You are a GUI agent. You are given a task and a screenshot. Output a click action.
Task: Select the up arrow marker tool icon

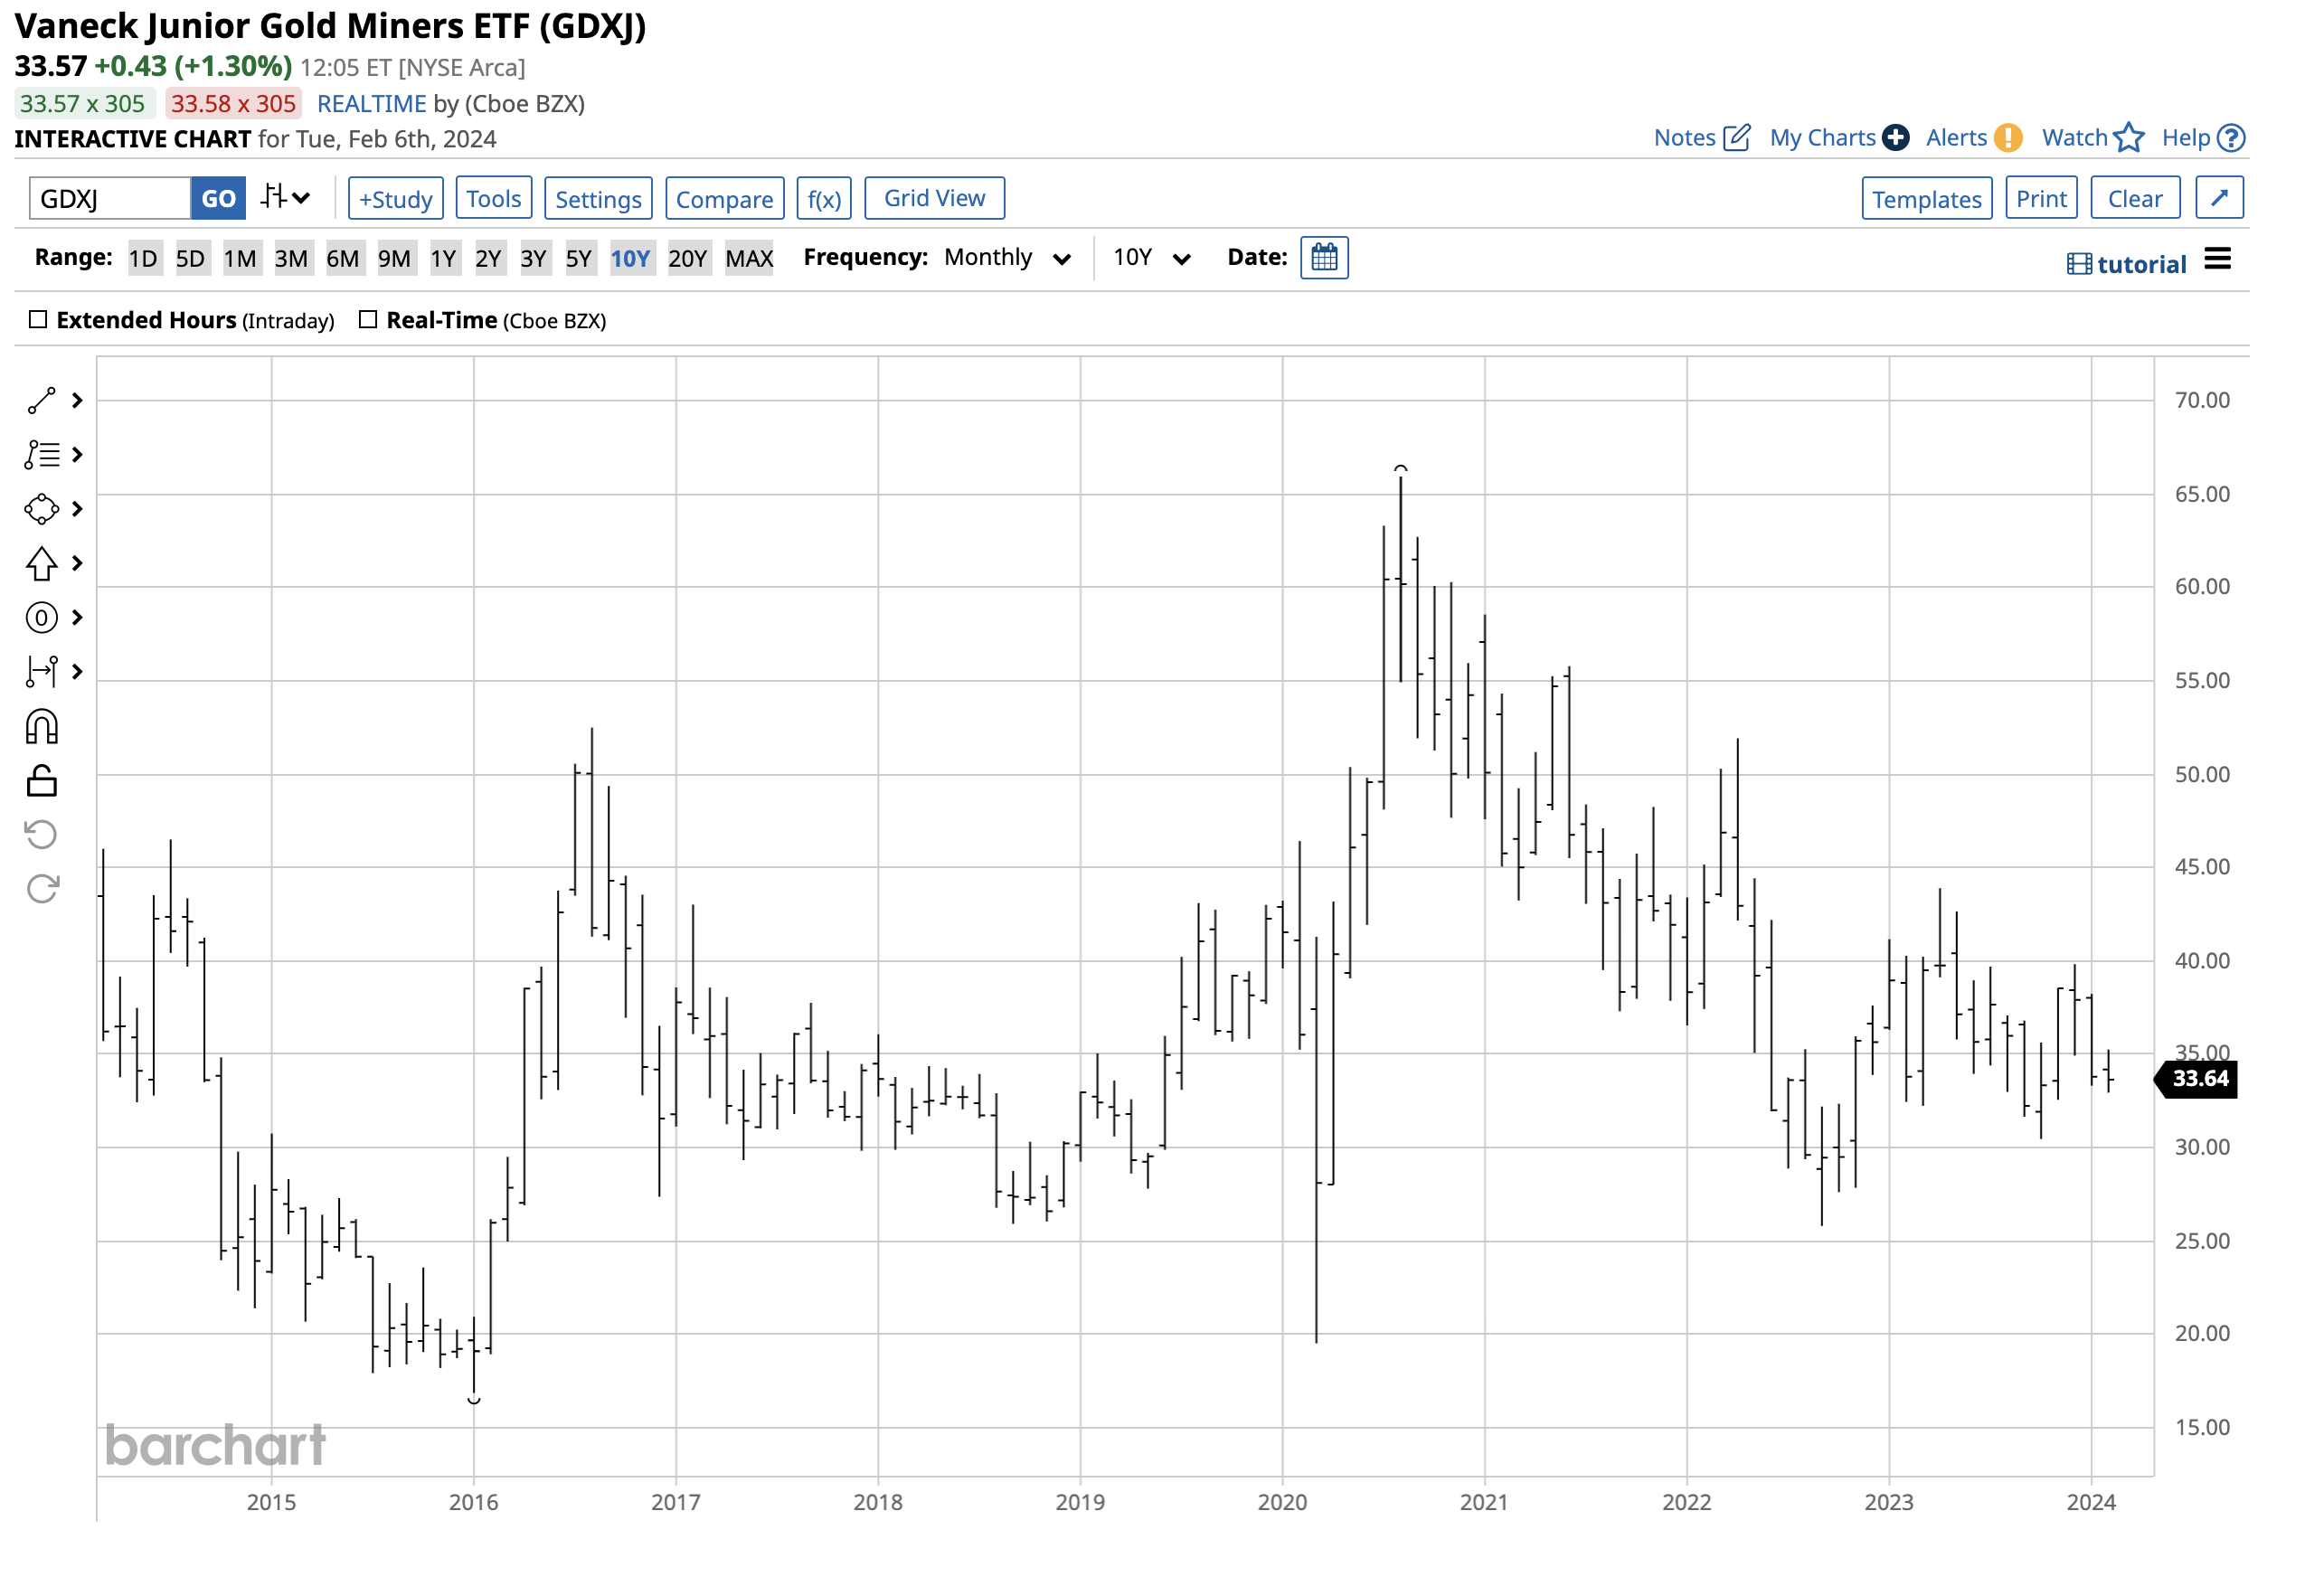41,564
